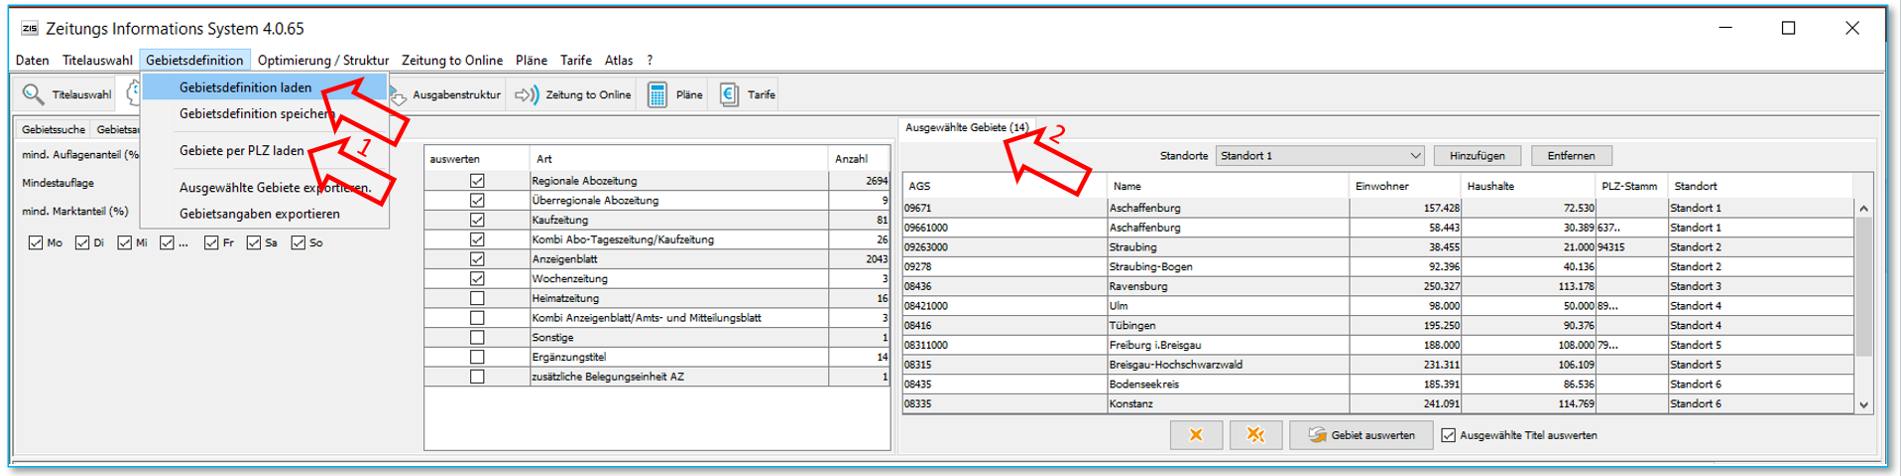Expand the Standorte dropdown

[1414, 156]
